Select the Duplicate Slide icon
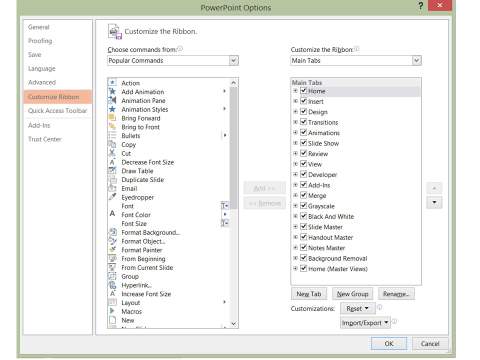Screen dimensions: 480x360 click(x=112, y=179)
